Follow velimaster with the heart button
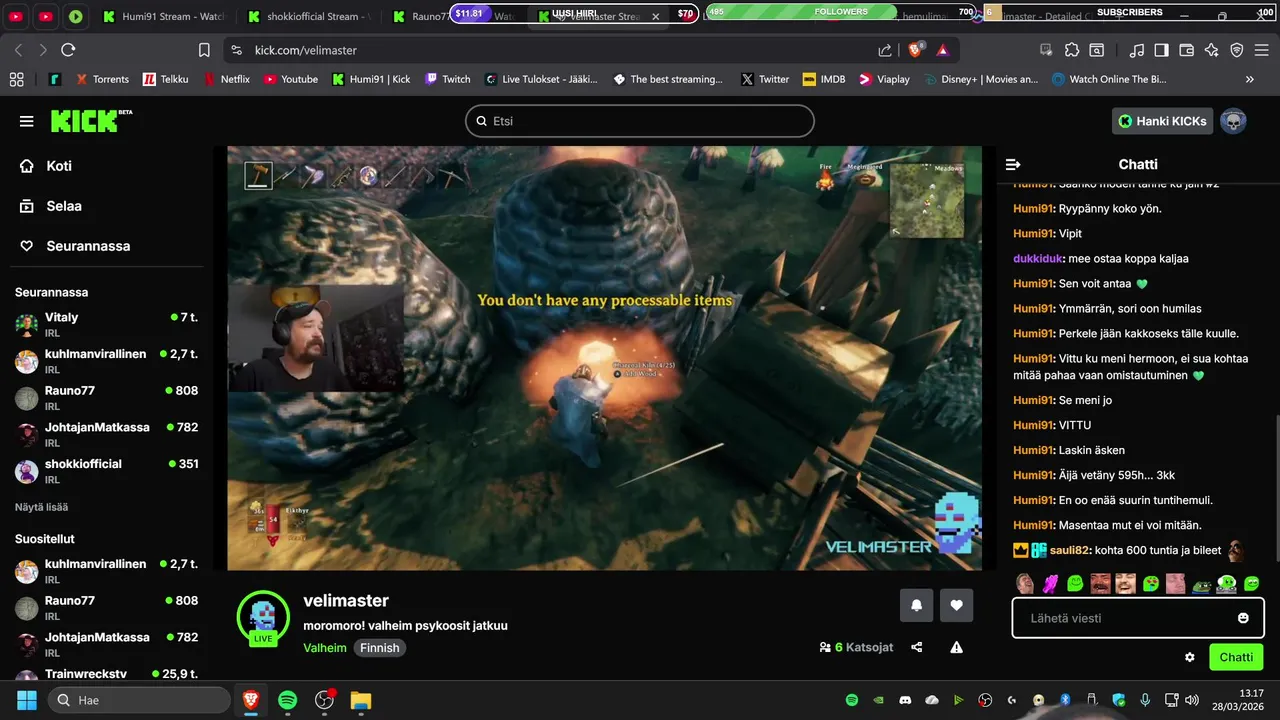This screenshot has height=720, width=1280. [x=956, y=604]
